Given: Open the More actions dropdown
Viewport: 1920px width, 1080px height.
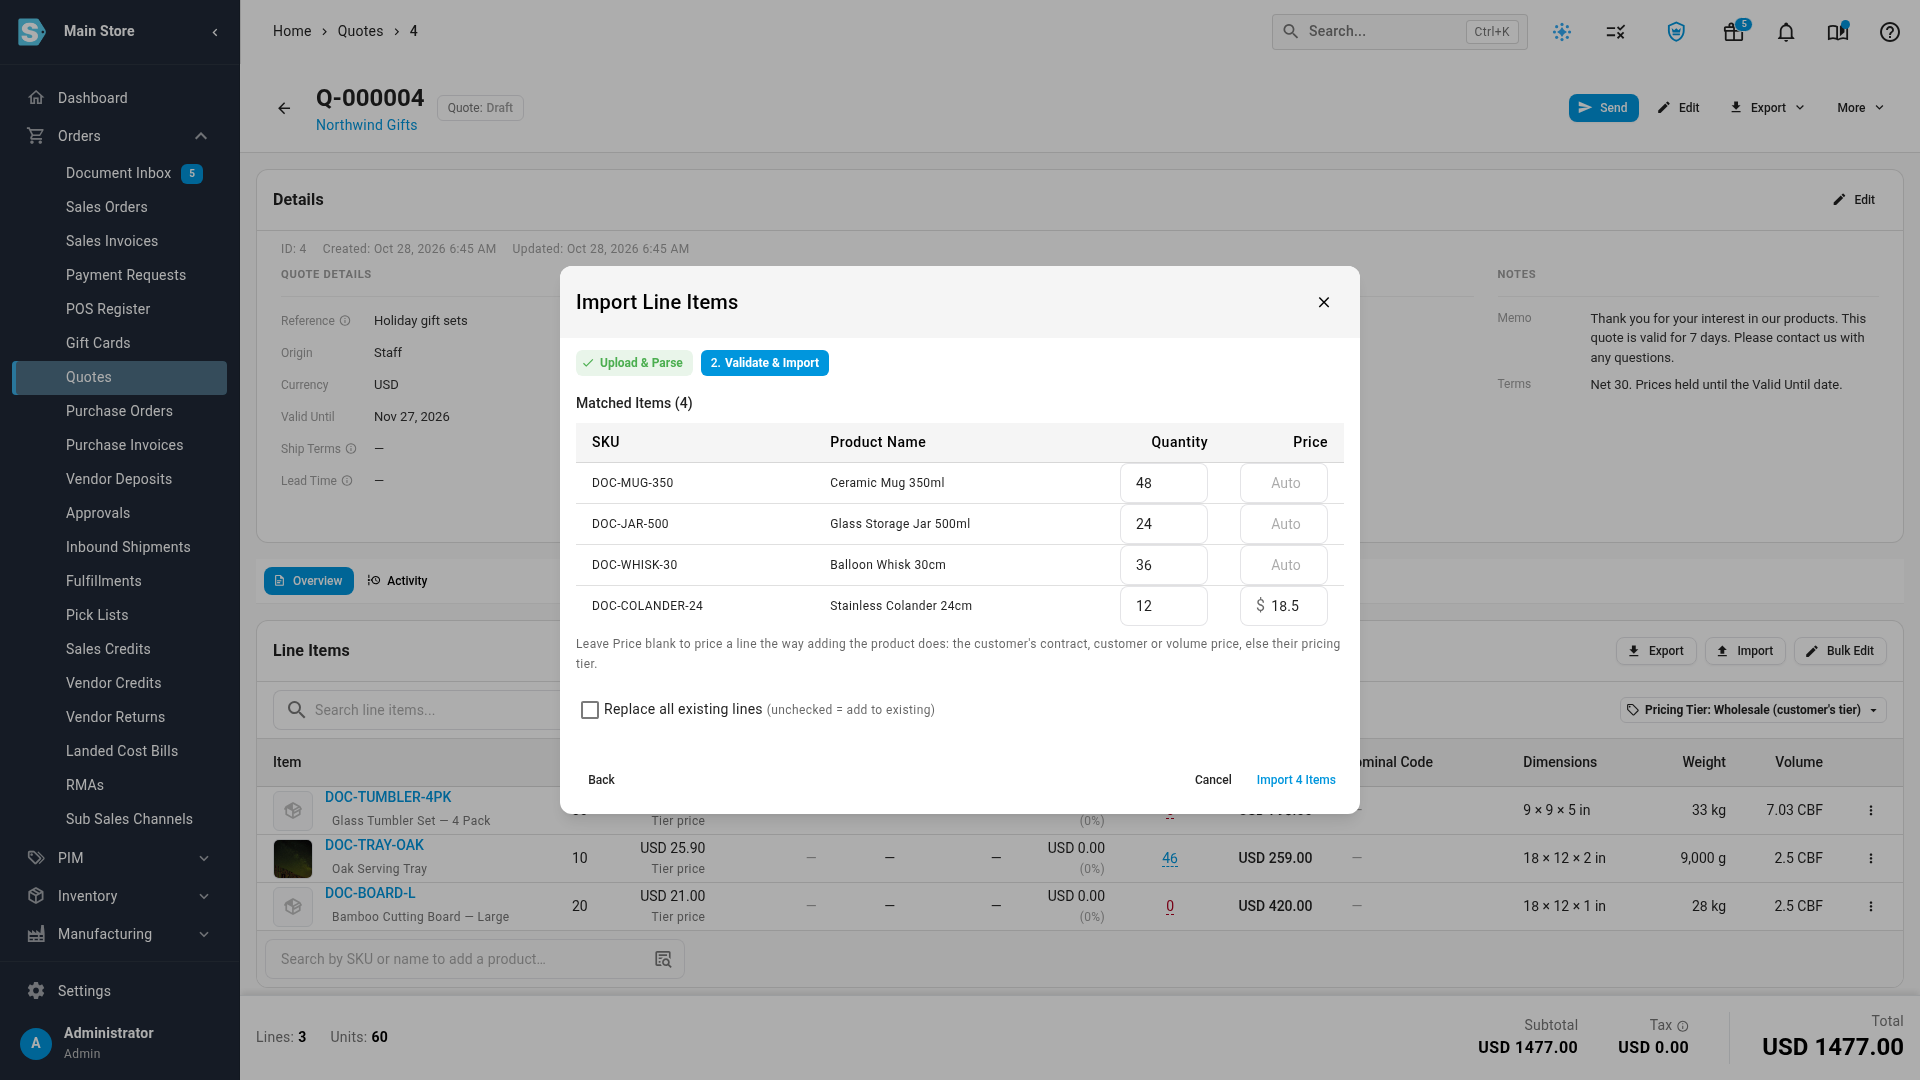Looking at the screenshot, I should tap(1860, 108).
